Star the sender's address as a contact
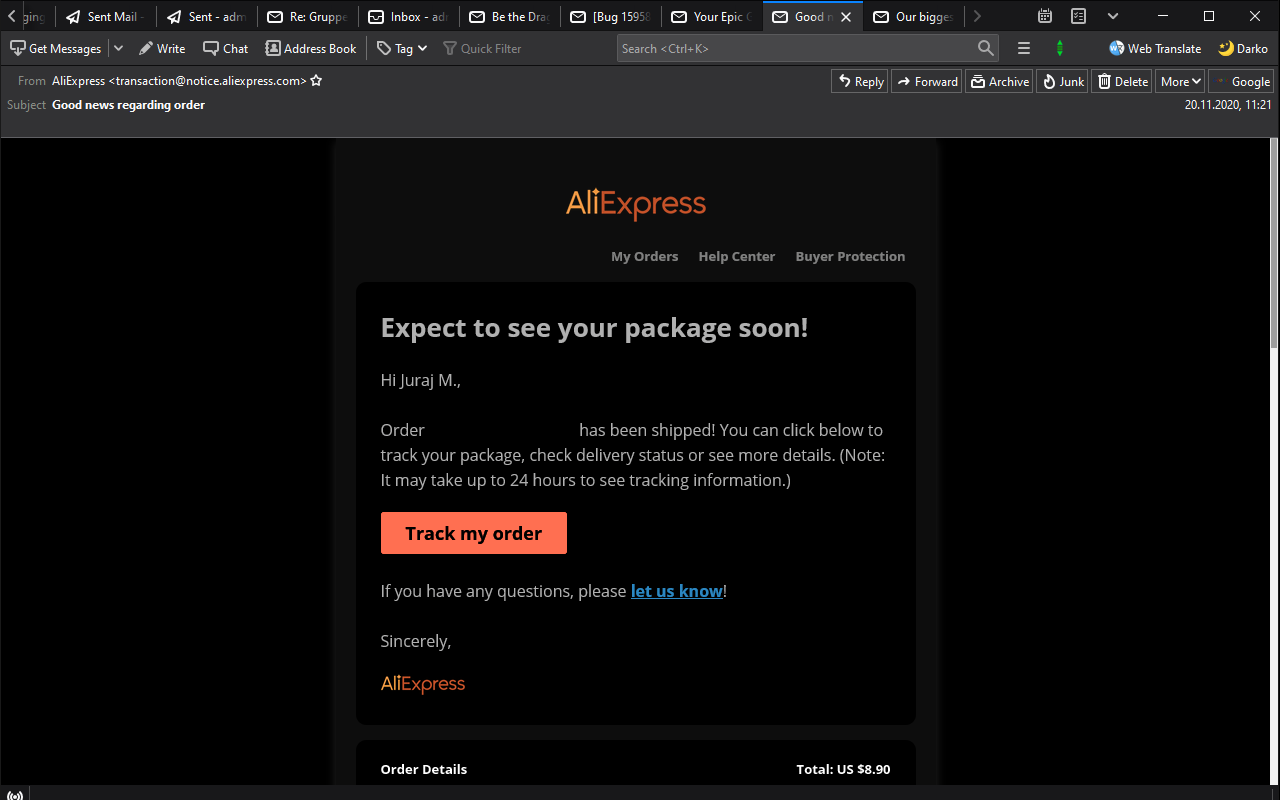Screen dimensions: 1280x800 [x=316, y=81]
